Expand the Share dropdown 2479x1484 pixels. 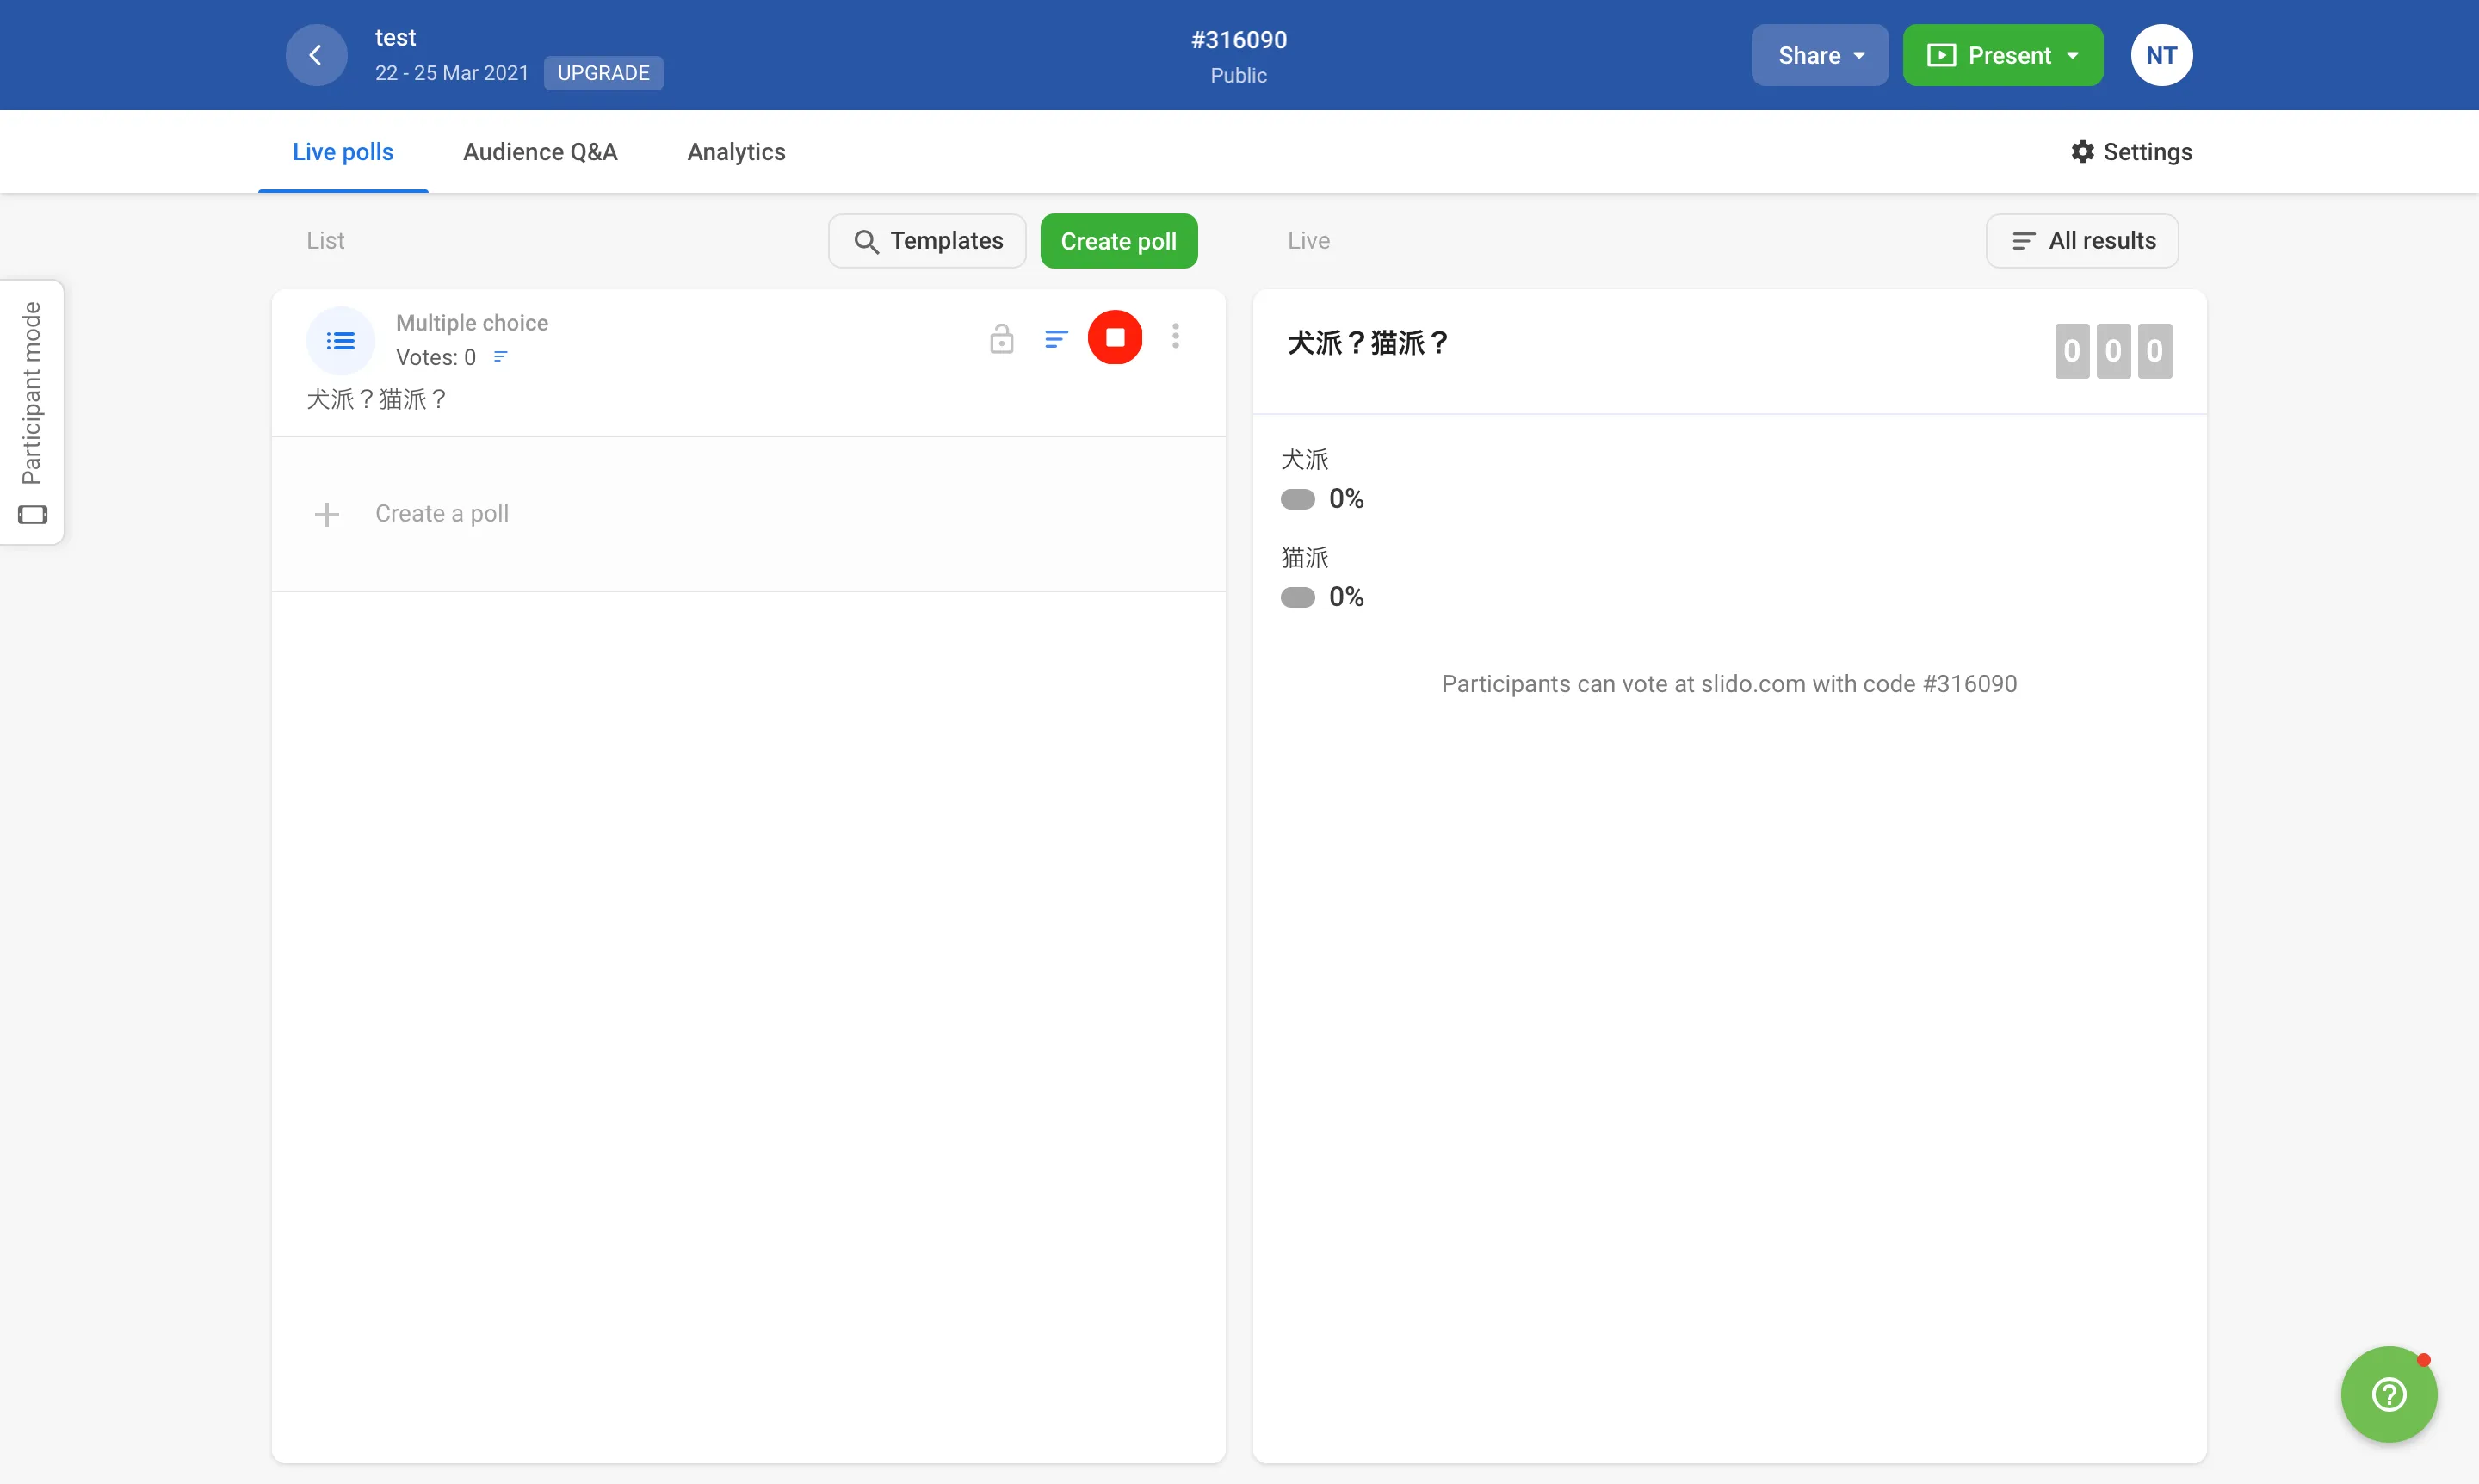(1819, 55)
